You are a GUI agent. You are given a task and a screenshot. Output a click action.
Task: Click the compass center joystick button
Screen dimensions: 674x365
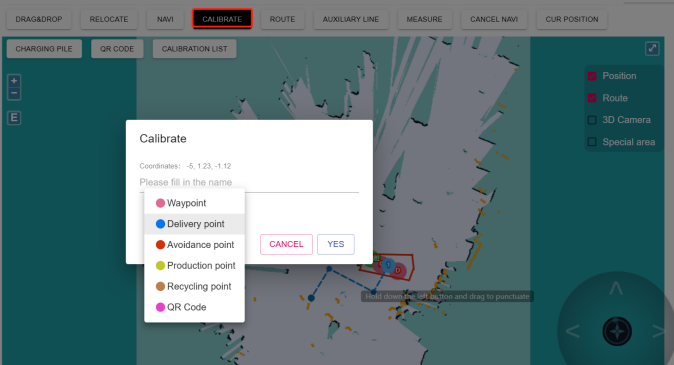(x=617, y=331)
